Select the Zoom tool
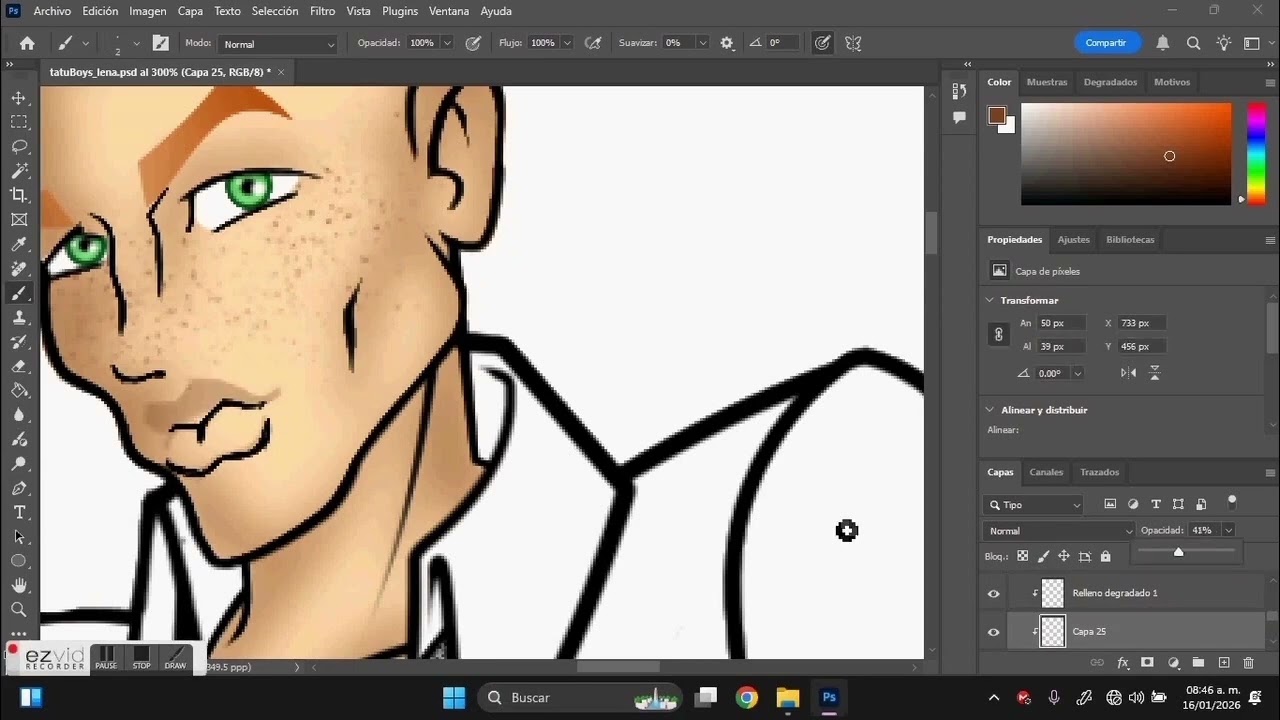 click(19, 609)
